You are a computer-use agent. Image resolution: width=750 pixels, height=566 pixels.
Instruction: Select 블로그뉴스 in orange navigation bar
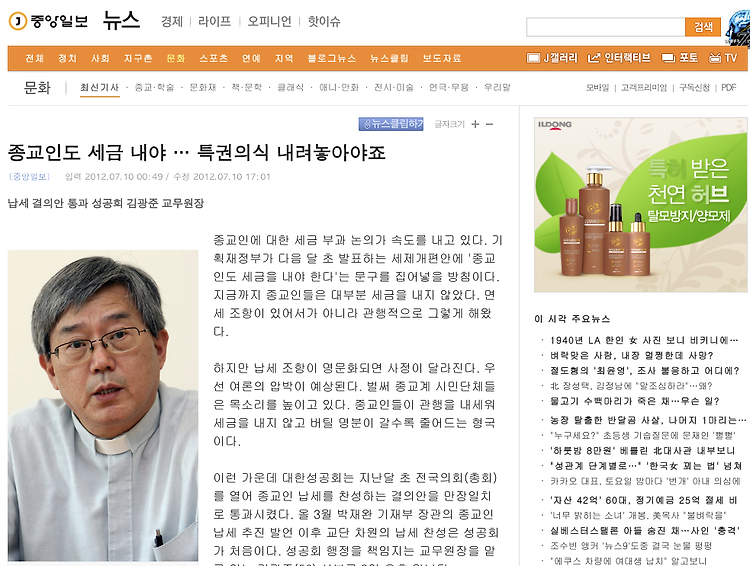[x=331, y=58]
